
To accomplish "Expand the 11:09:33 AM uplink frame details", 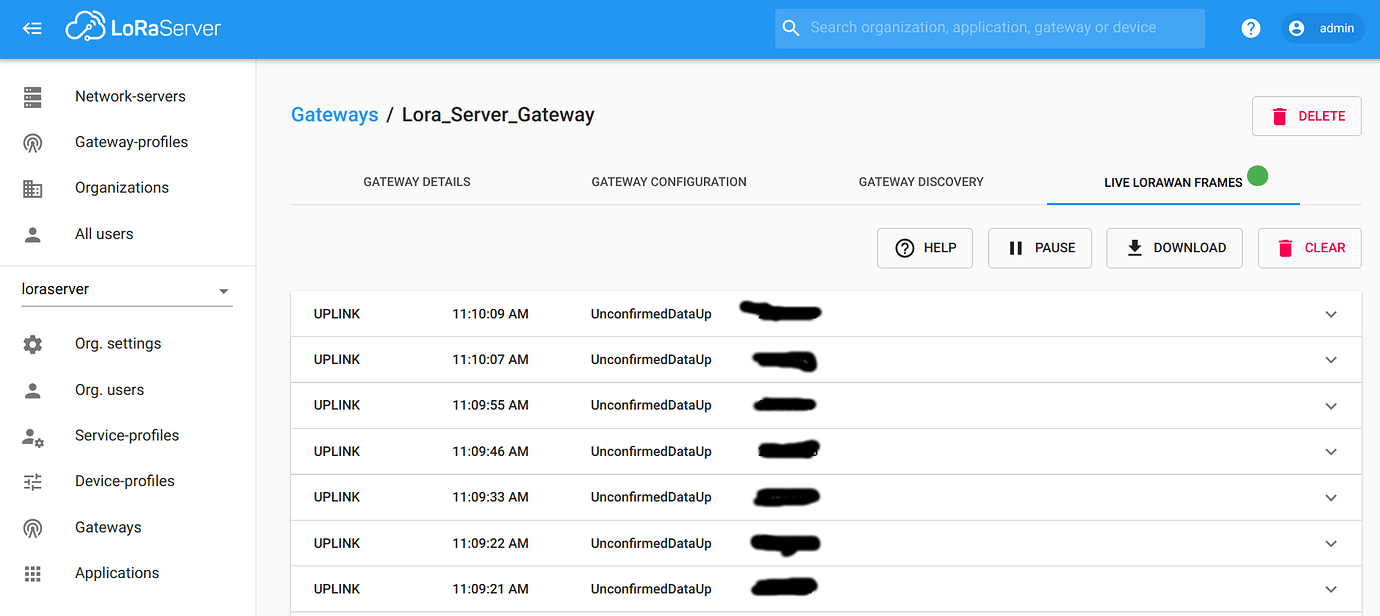I will click(1331, 497).
